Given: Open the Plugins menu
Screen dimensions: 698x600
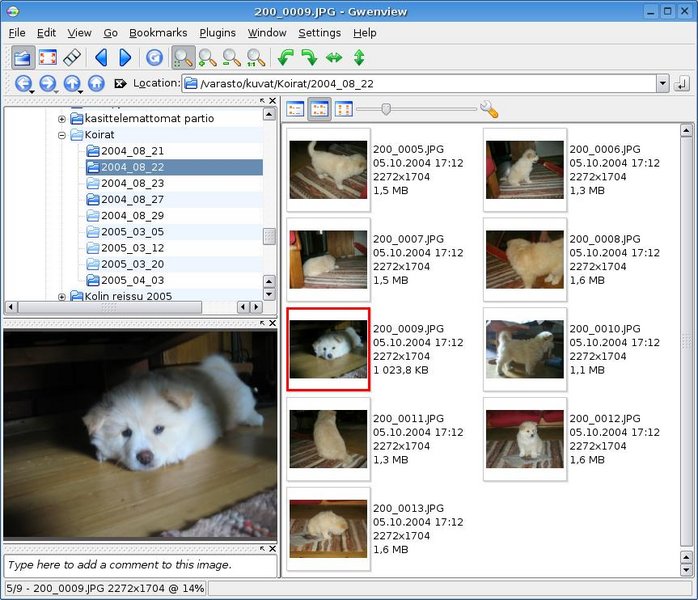Looking at the screenshot, I should (217, 33).
